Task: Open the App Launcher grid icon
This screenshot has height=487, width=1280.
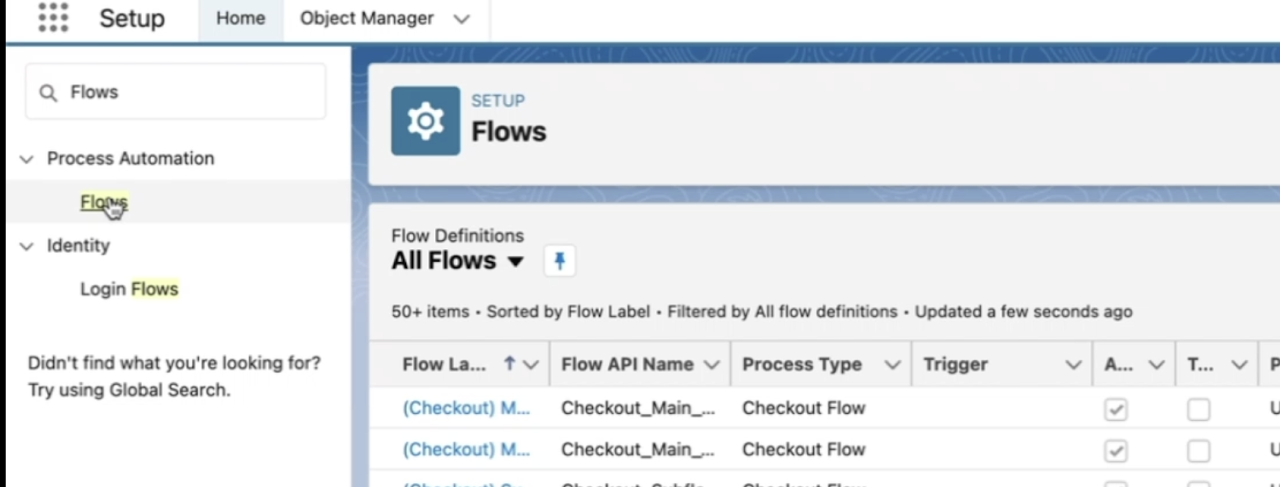Action: (x=52, y=18)
